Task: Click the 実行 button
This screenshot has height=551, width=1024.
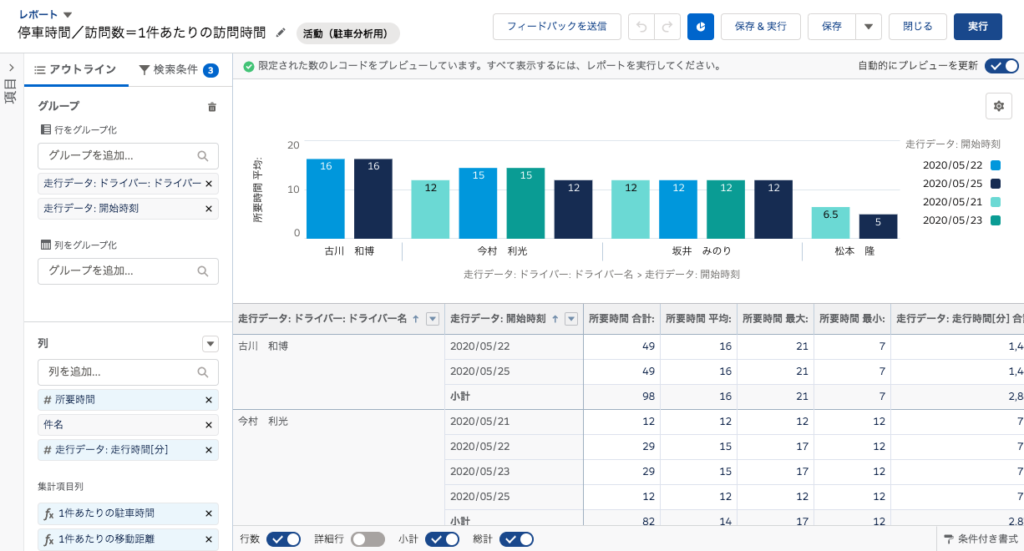Action: point(978,27)
